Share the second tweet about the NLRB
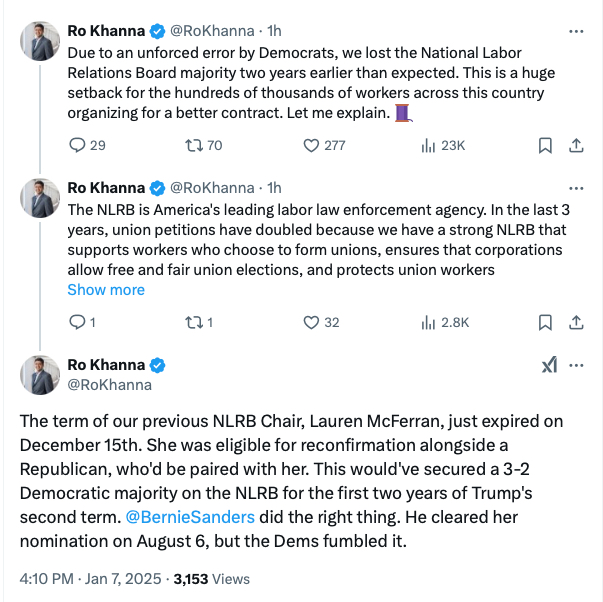Image resolution: width=603 pixels, height=602 pixels. [x=576, y=322]
